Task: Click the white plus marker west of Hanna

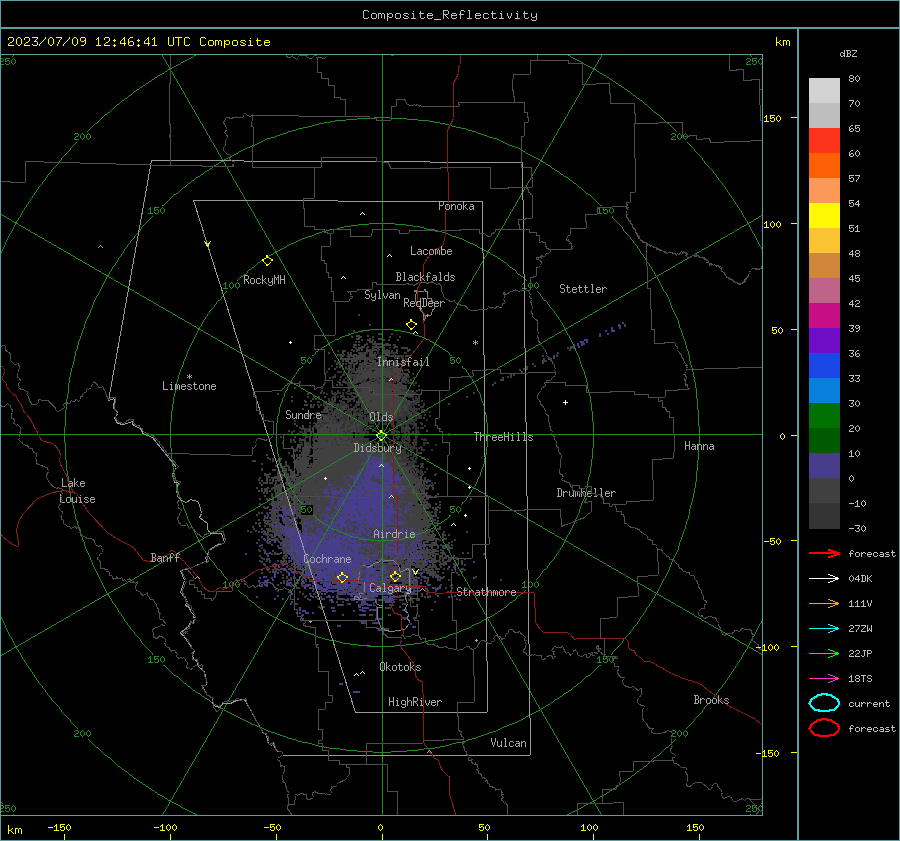Action: (565, 402)
